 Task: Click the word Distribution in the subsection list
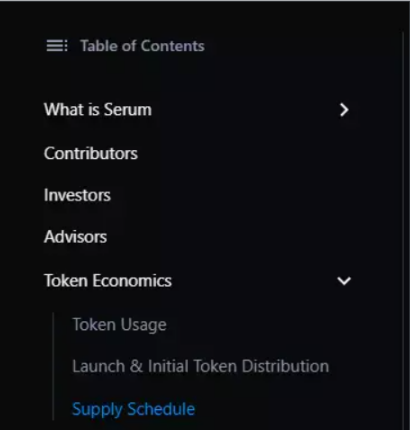[x=286, y=366]
